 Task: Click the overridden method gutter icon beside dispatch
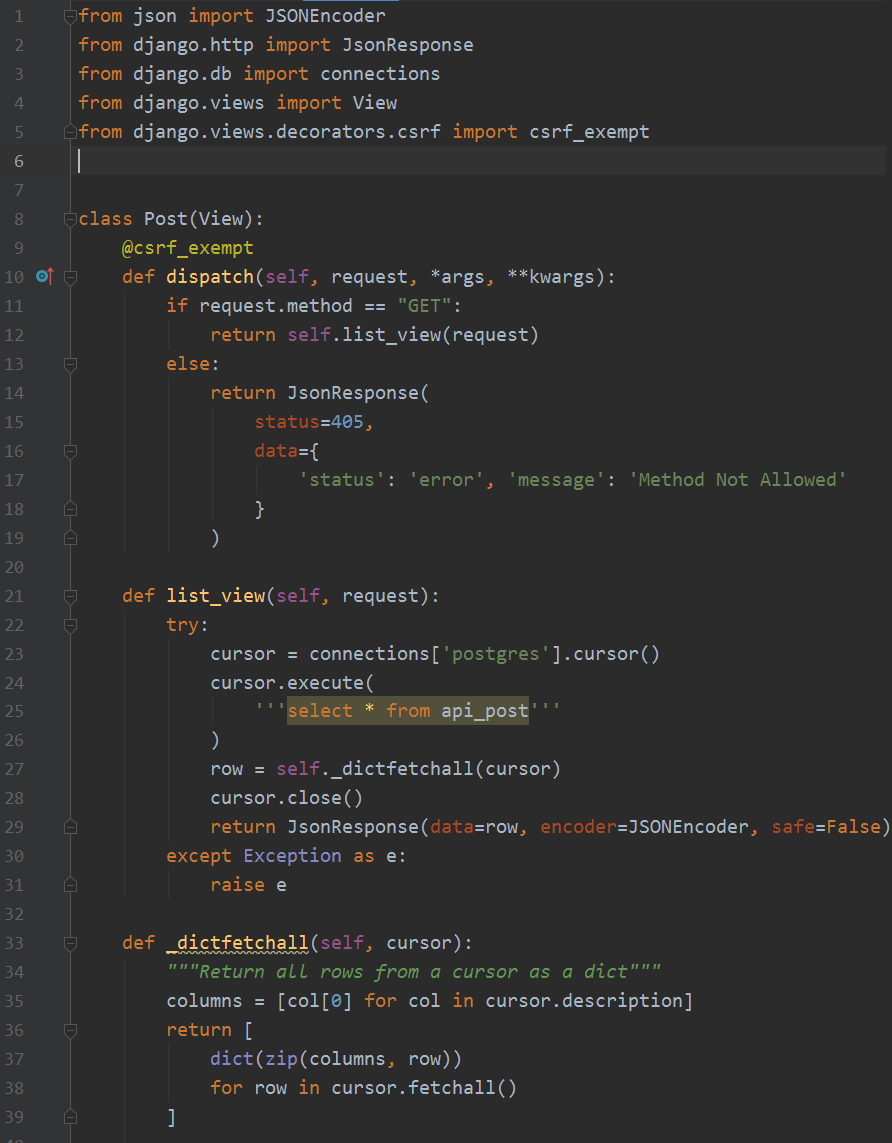click(x=44, y=277)
